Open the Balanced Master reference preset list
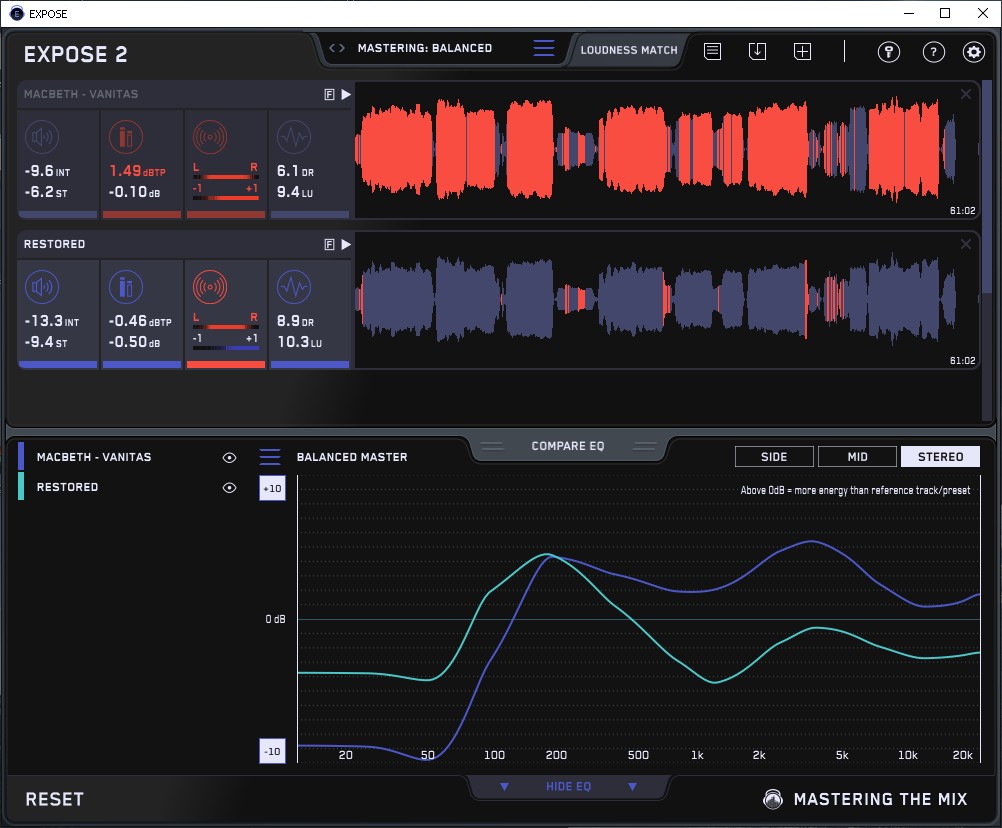The image size is (1002, 828). [x=270, y=457]
